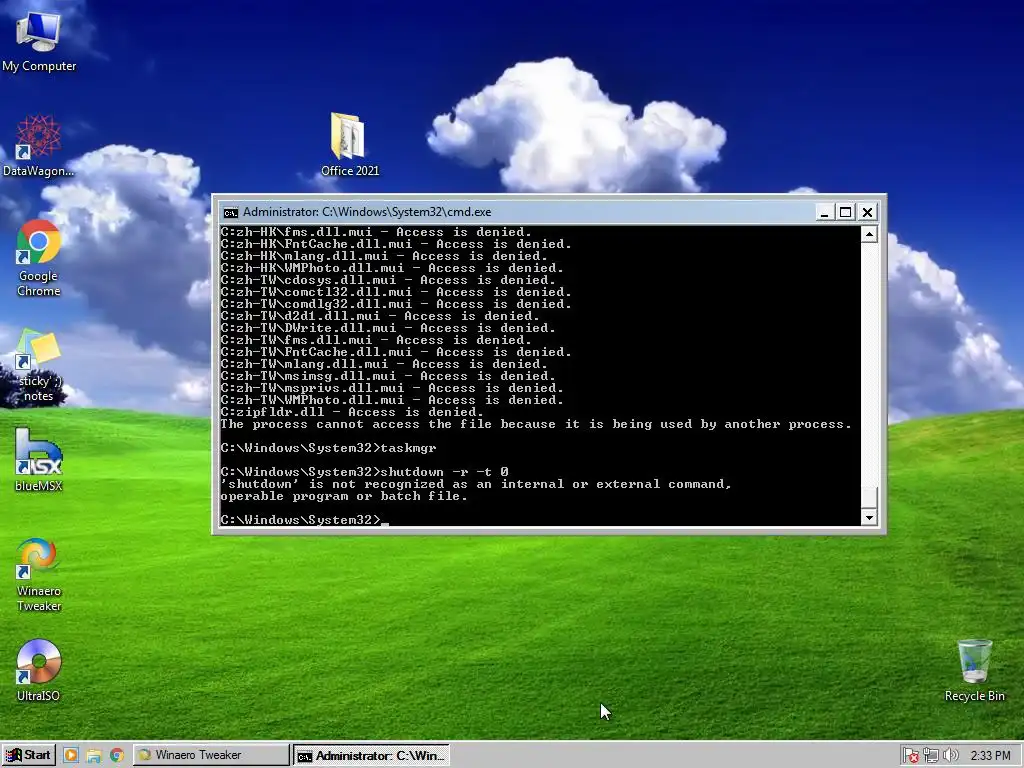Click 'C:zh-TW\d2d1.dll.mui' line
This screenshot has width=1024, height=768.
click(380, 316)
